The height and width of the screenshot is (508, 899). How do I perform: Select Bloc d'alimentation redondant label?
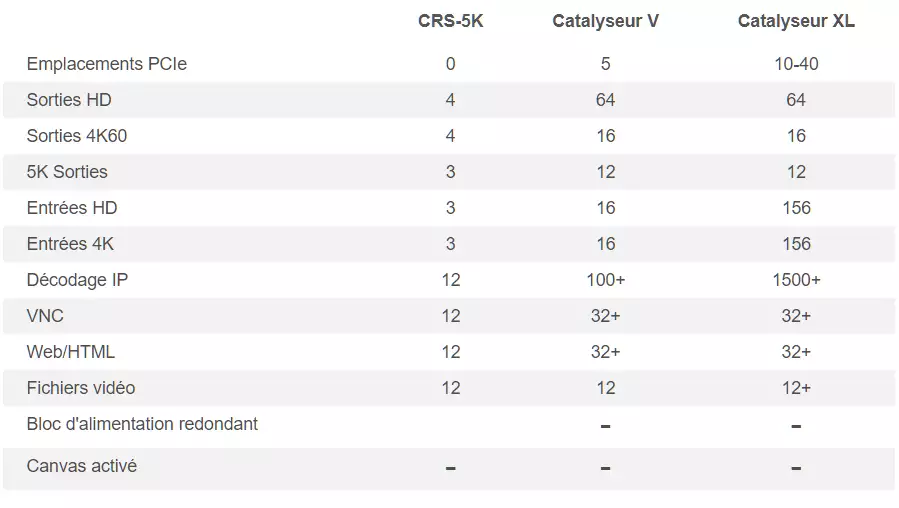(142, 424)
